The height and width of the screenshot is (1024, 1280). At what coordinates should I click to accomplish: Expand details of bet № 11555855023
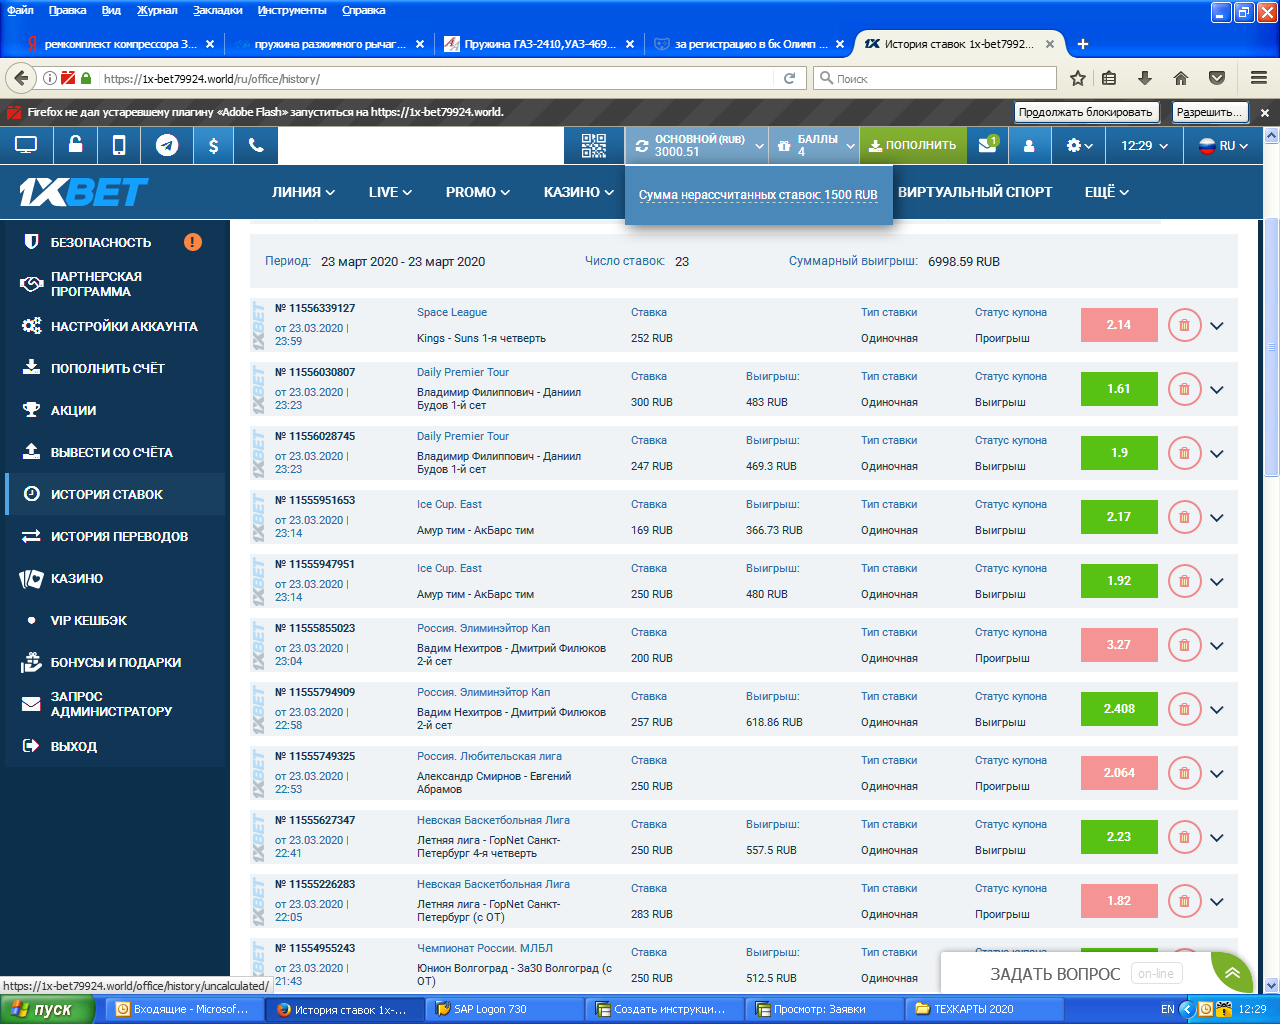click(x=1217, y=646)
